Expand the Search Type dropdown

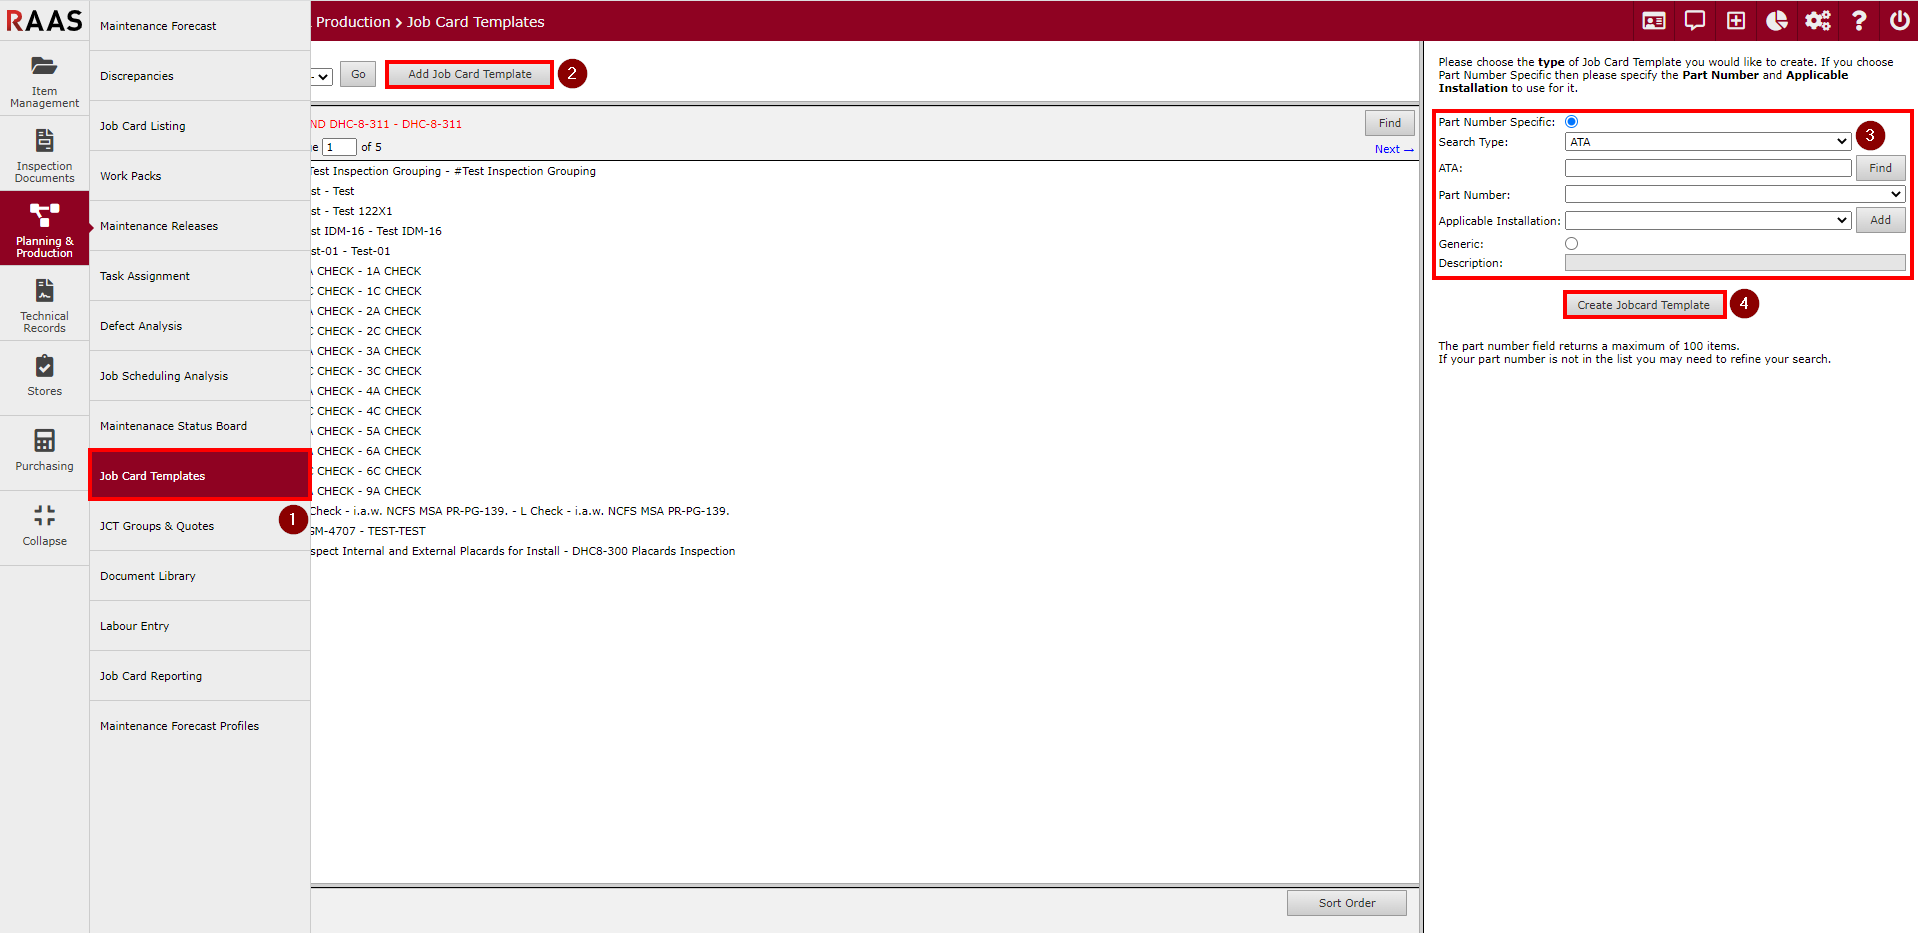pos(1707,142)
